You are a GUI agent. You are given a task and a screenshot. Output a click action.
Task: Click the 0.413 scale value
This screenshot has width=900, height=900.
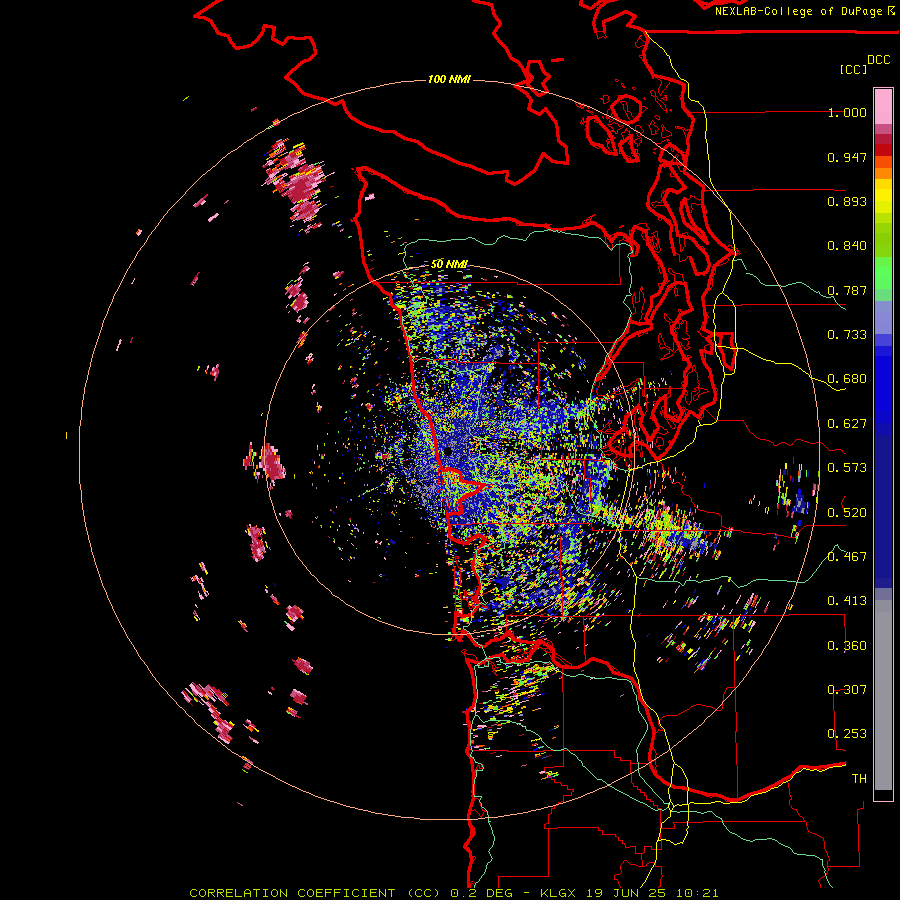point(847,601)
